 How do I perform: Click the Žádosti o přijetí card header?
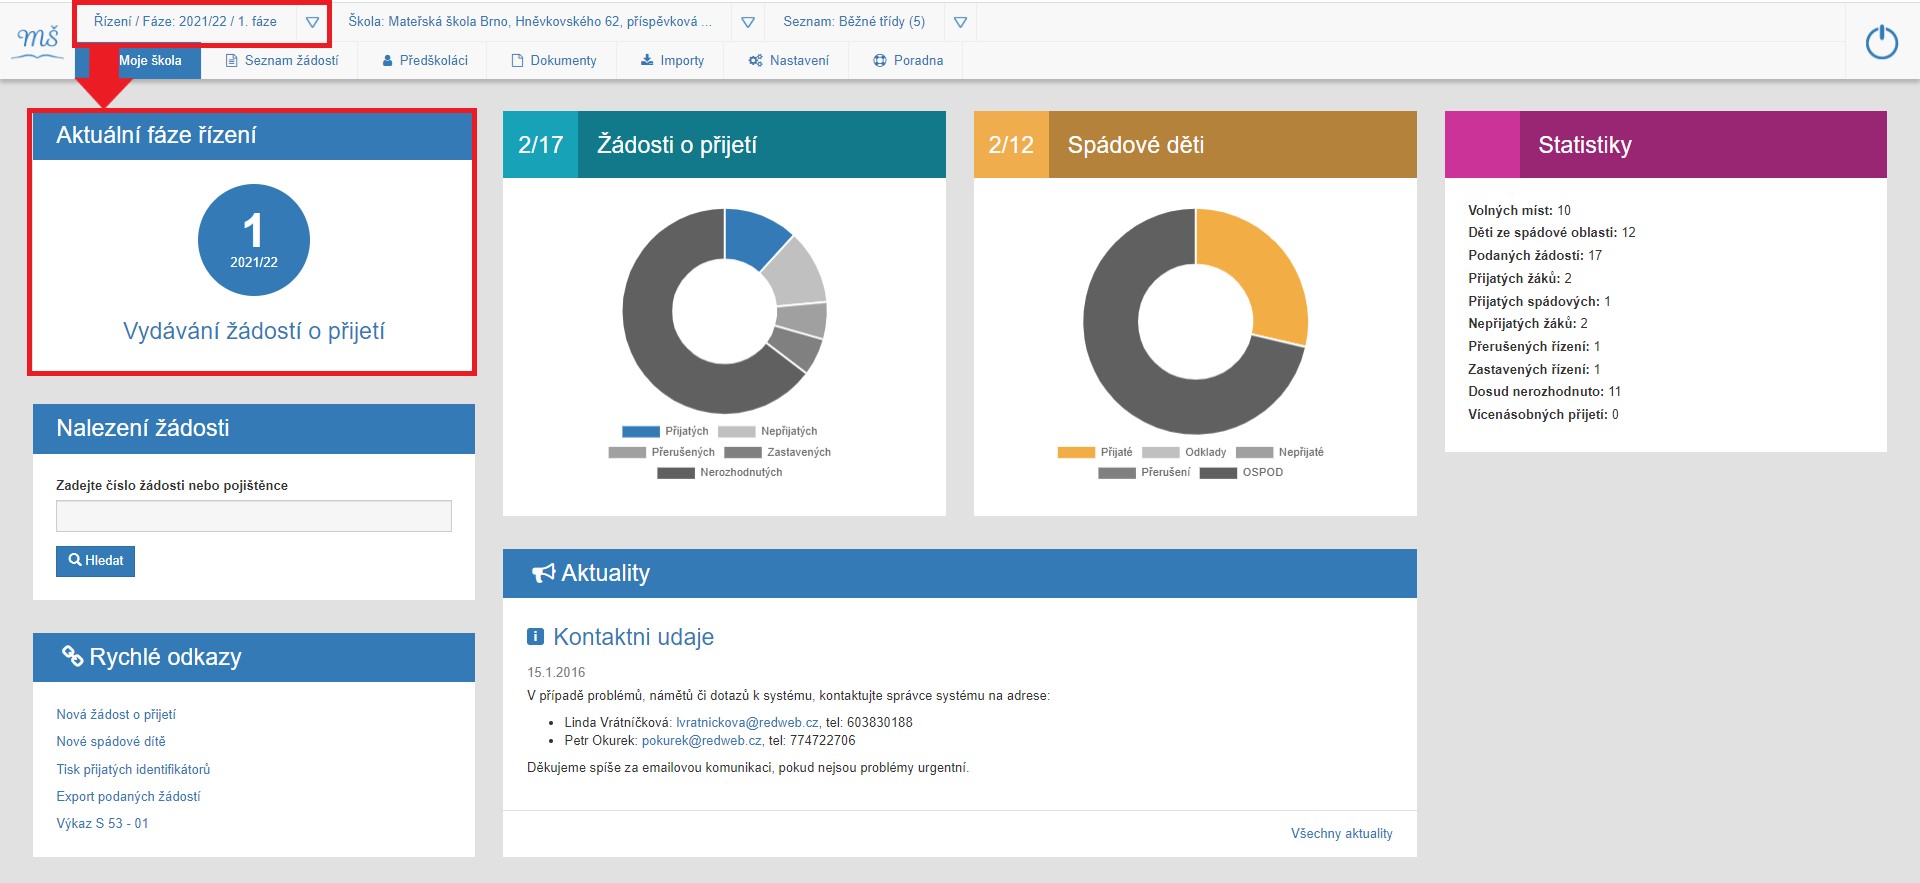click(724, 145)
